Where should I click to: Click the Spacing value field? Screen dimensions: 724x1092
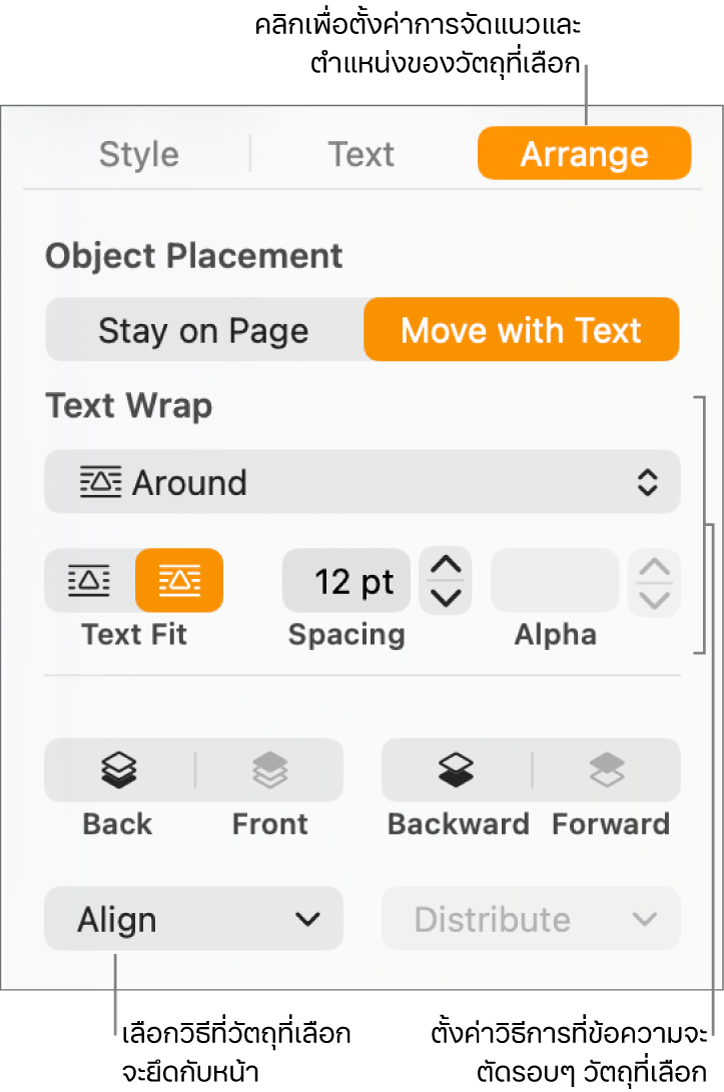pos(346,581)
